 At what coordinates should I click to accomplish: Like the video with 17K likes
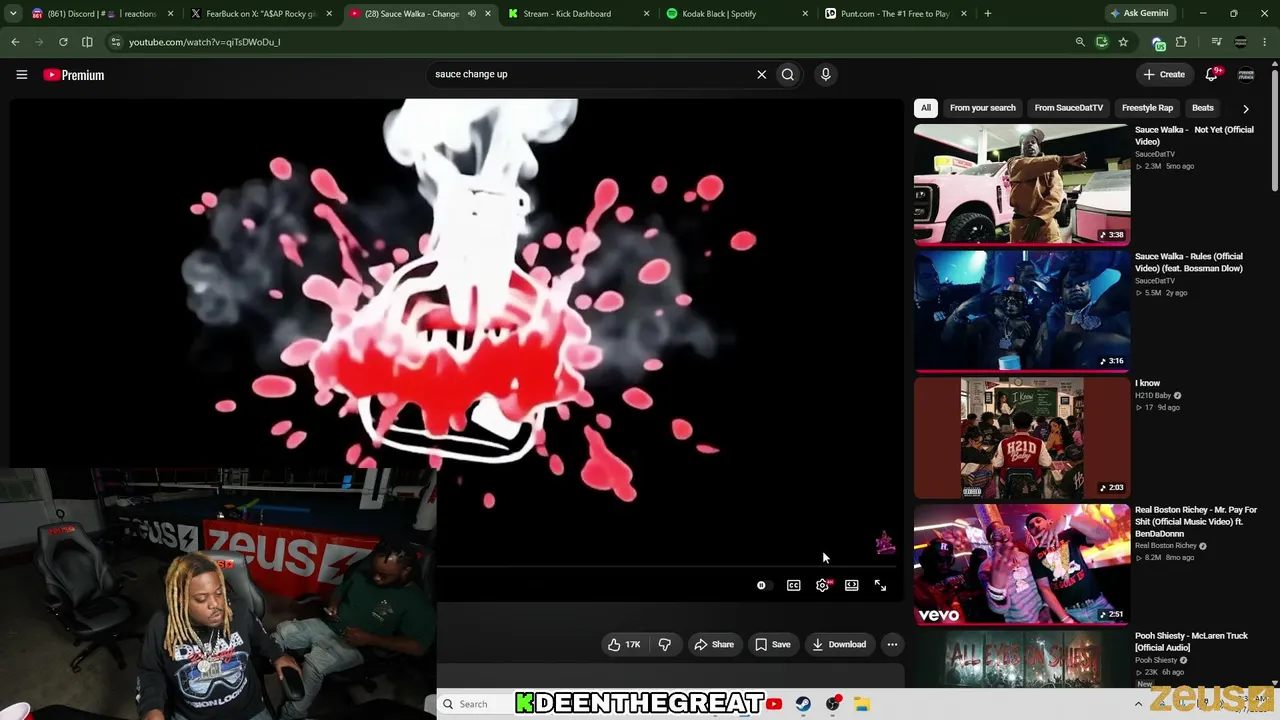click(x=624, y=644)
